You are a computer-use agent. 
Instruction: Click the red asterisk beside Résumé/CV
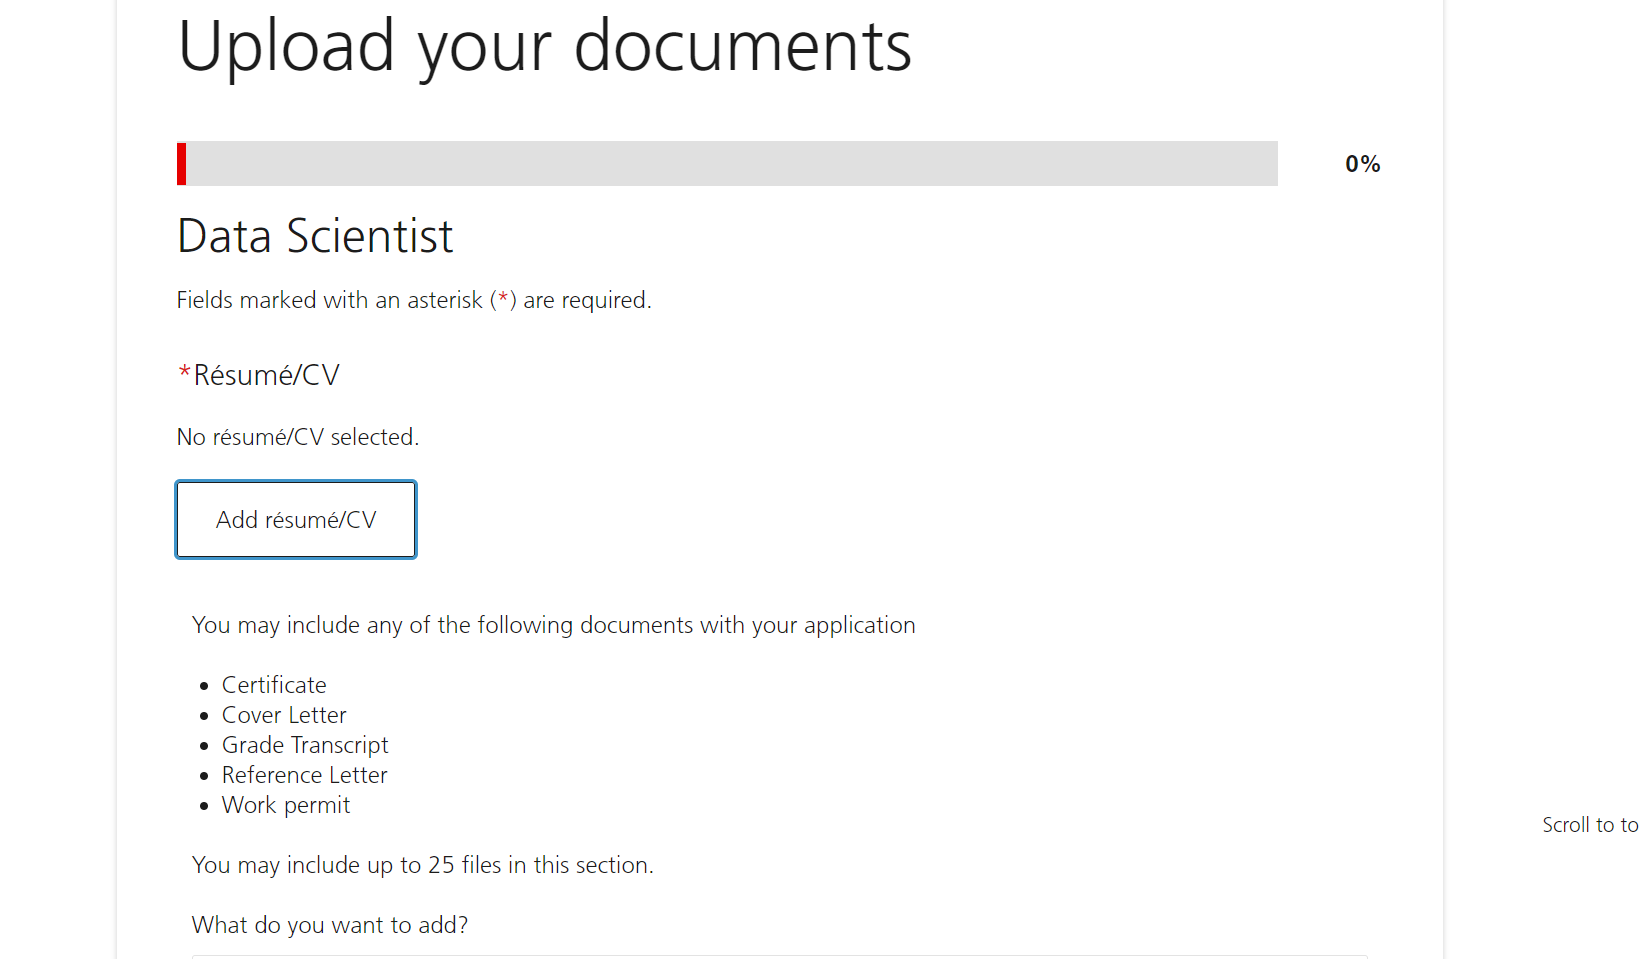(x=184, y=373)
